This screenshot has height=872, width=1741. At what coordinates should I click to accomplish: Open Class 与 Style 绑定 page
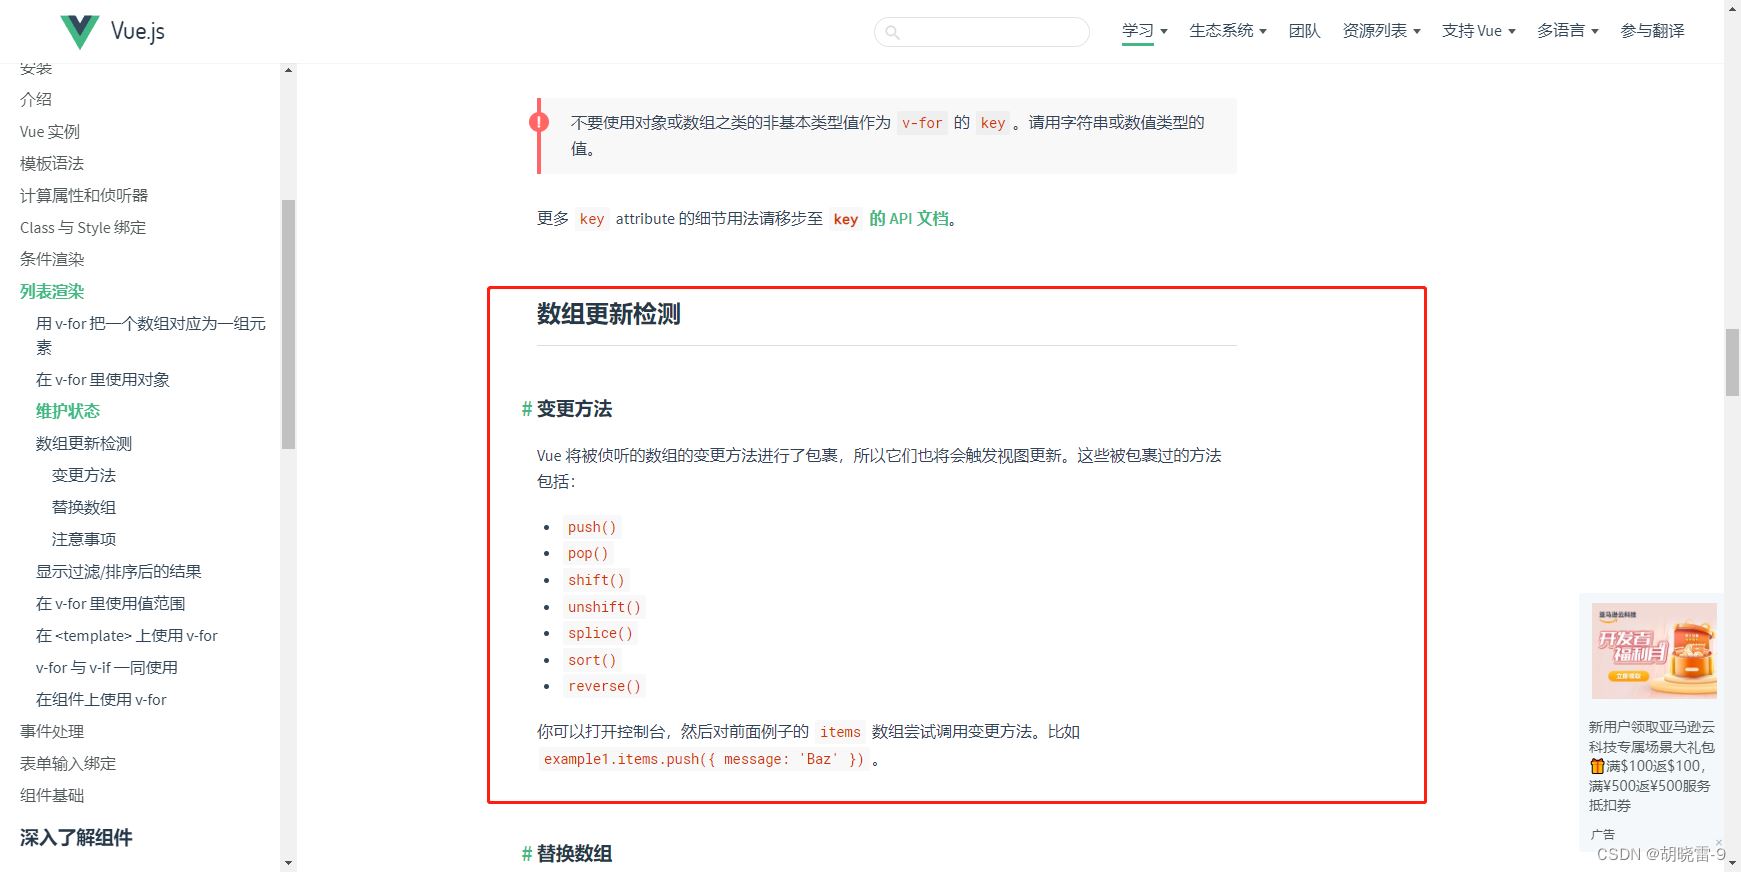(83, 227)
